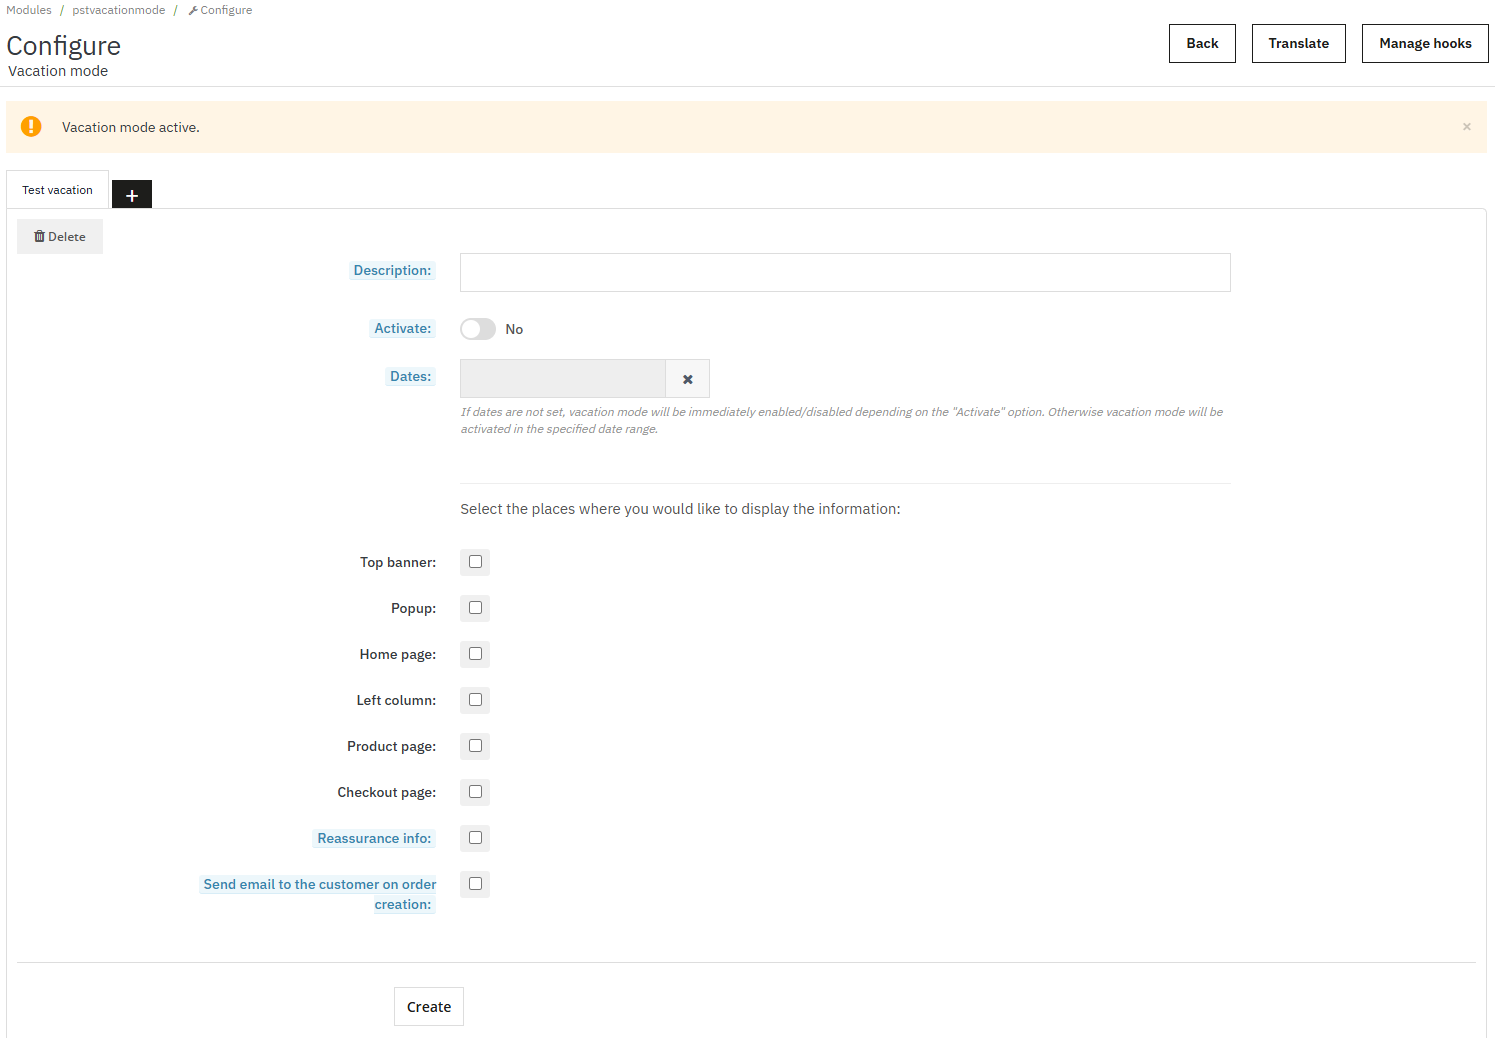Clear dates with the X icon
The height and width of the screenshot is (1038, 1495).
[688, 379]
